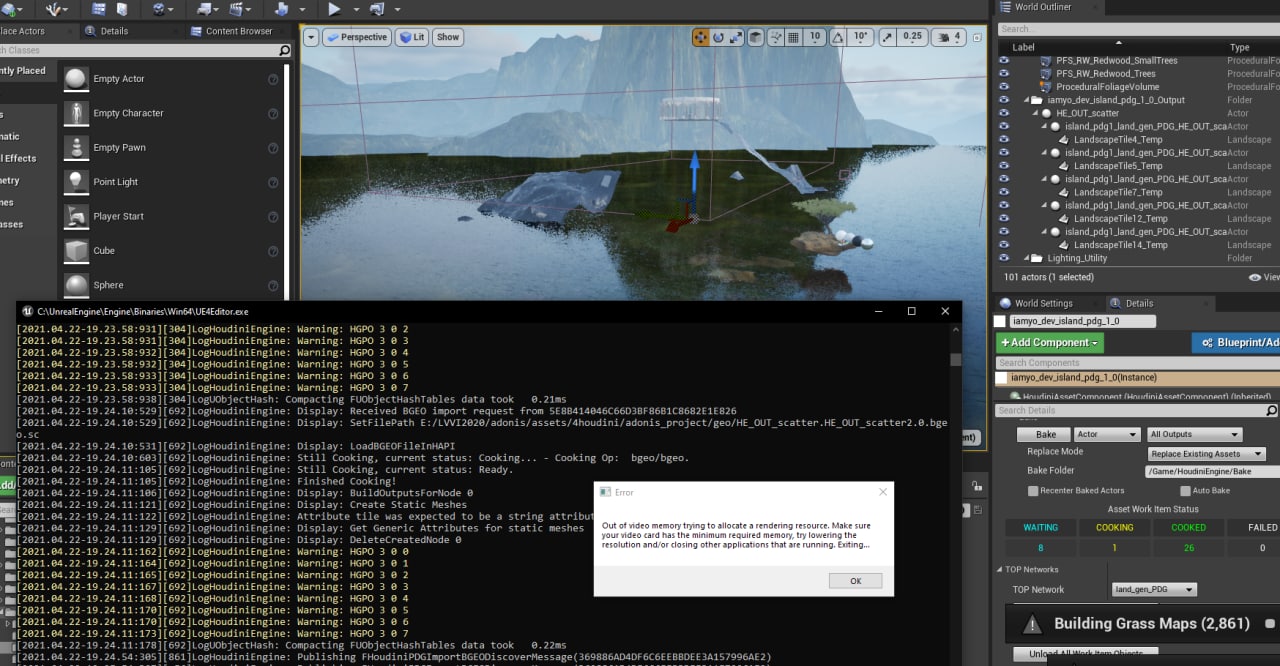
Task: Open the Blueprints toolbar icon
Action: point(206,9)
